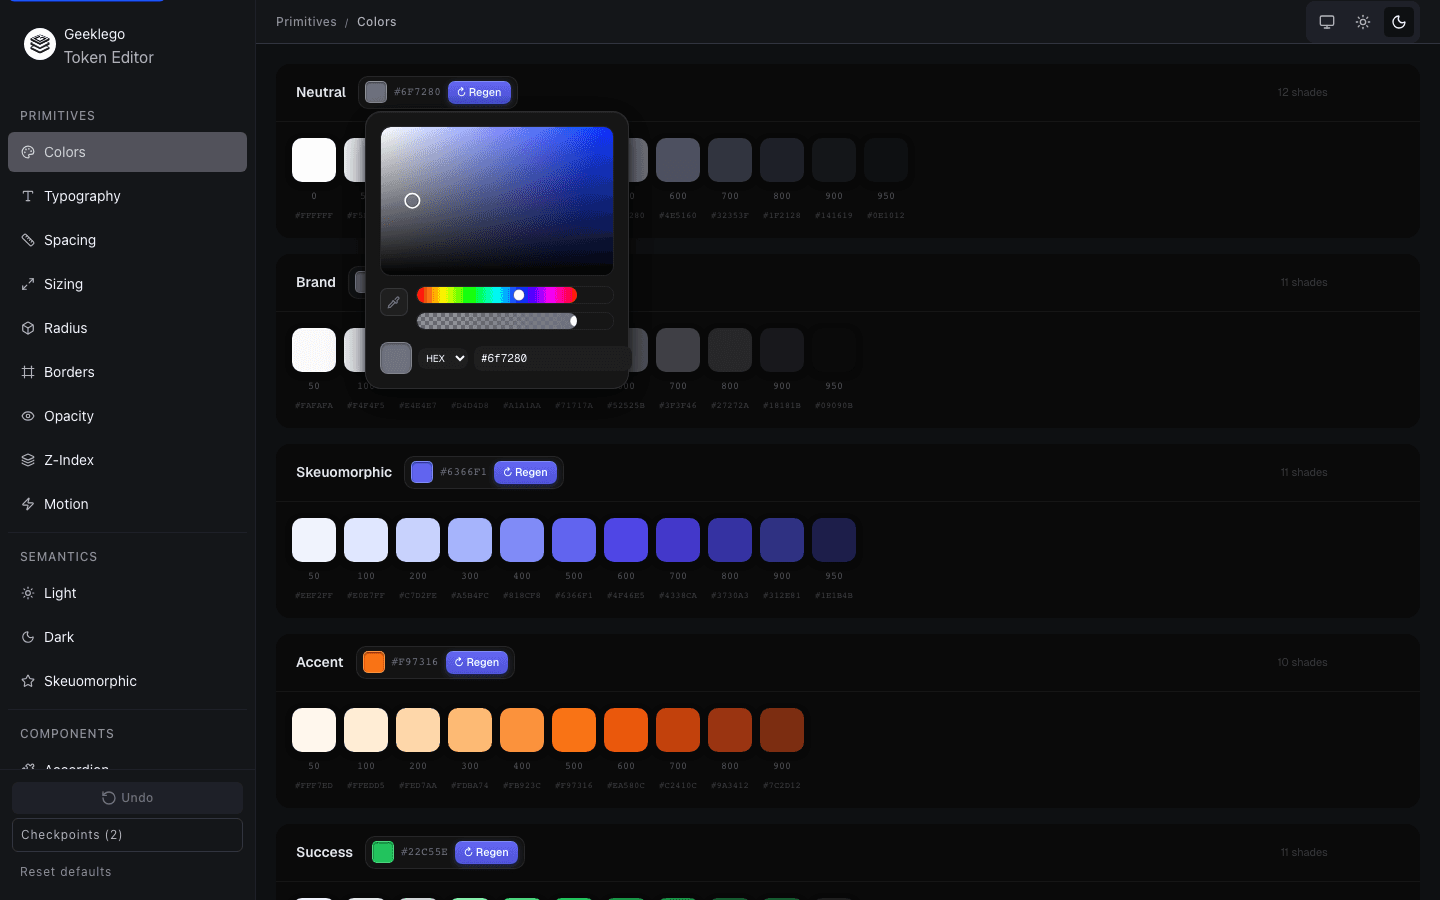Open the Sizing primitives page
This screenshot has height=900, width=1440.
coord(127,284)
